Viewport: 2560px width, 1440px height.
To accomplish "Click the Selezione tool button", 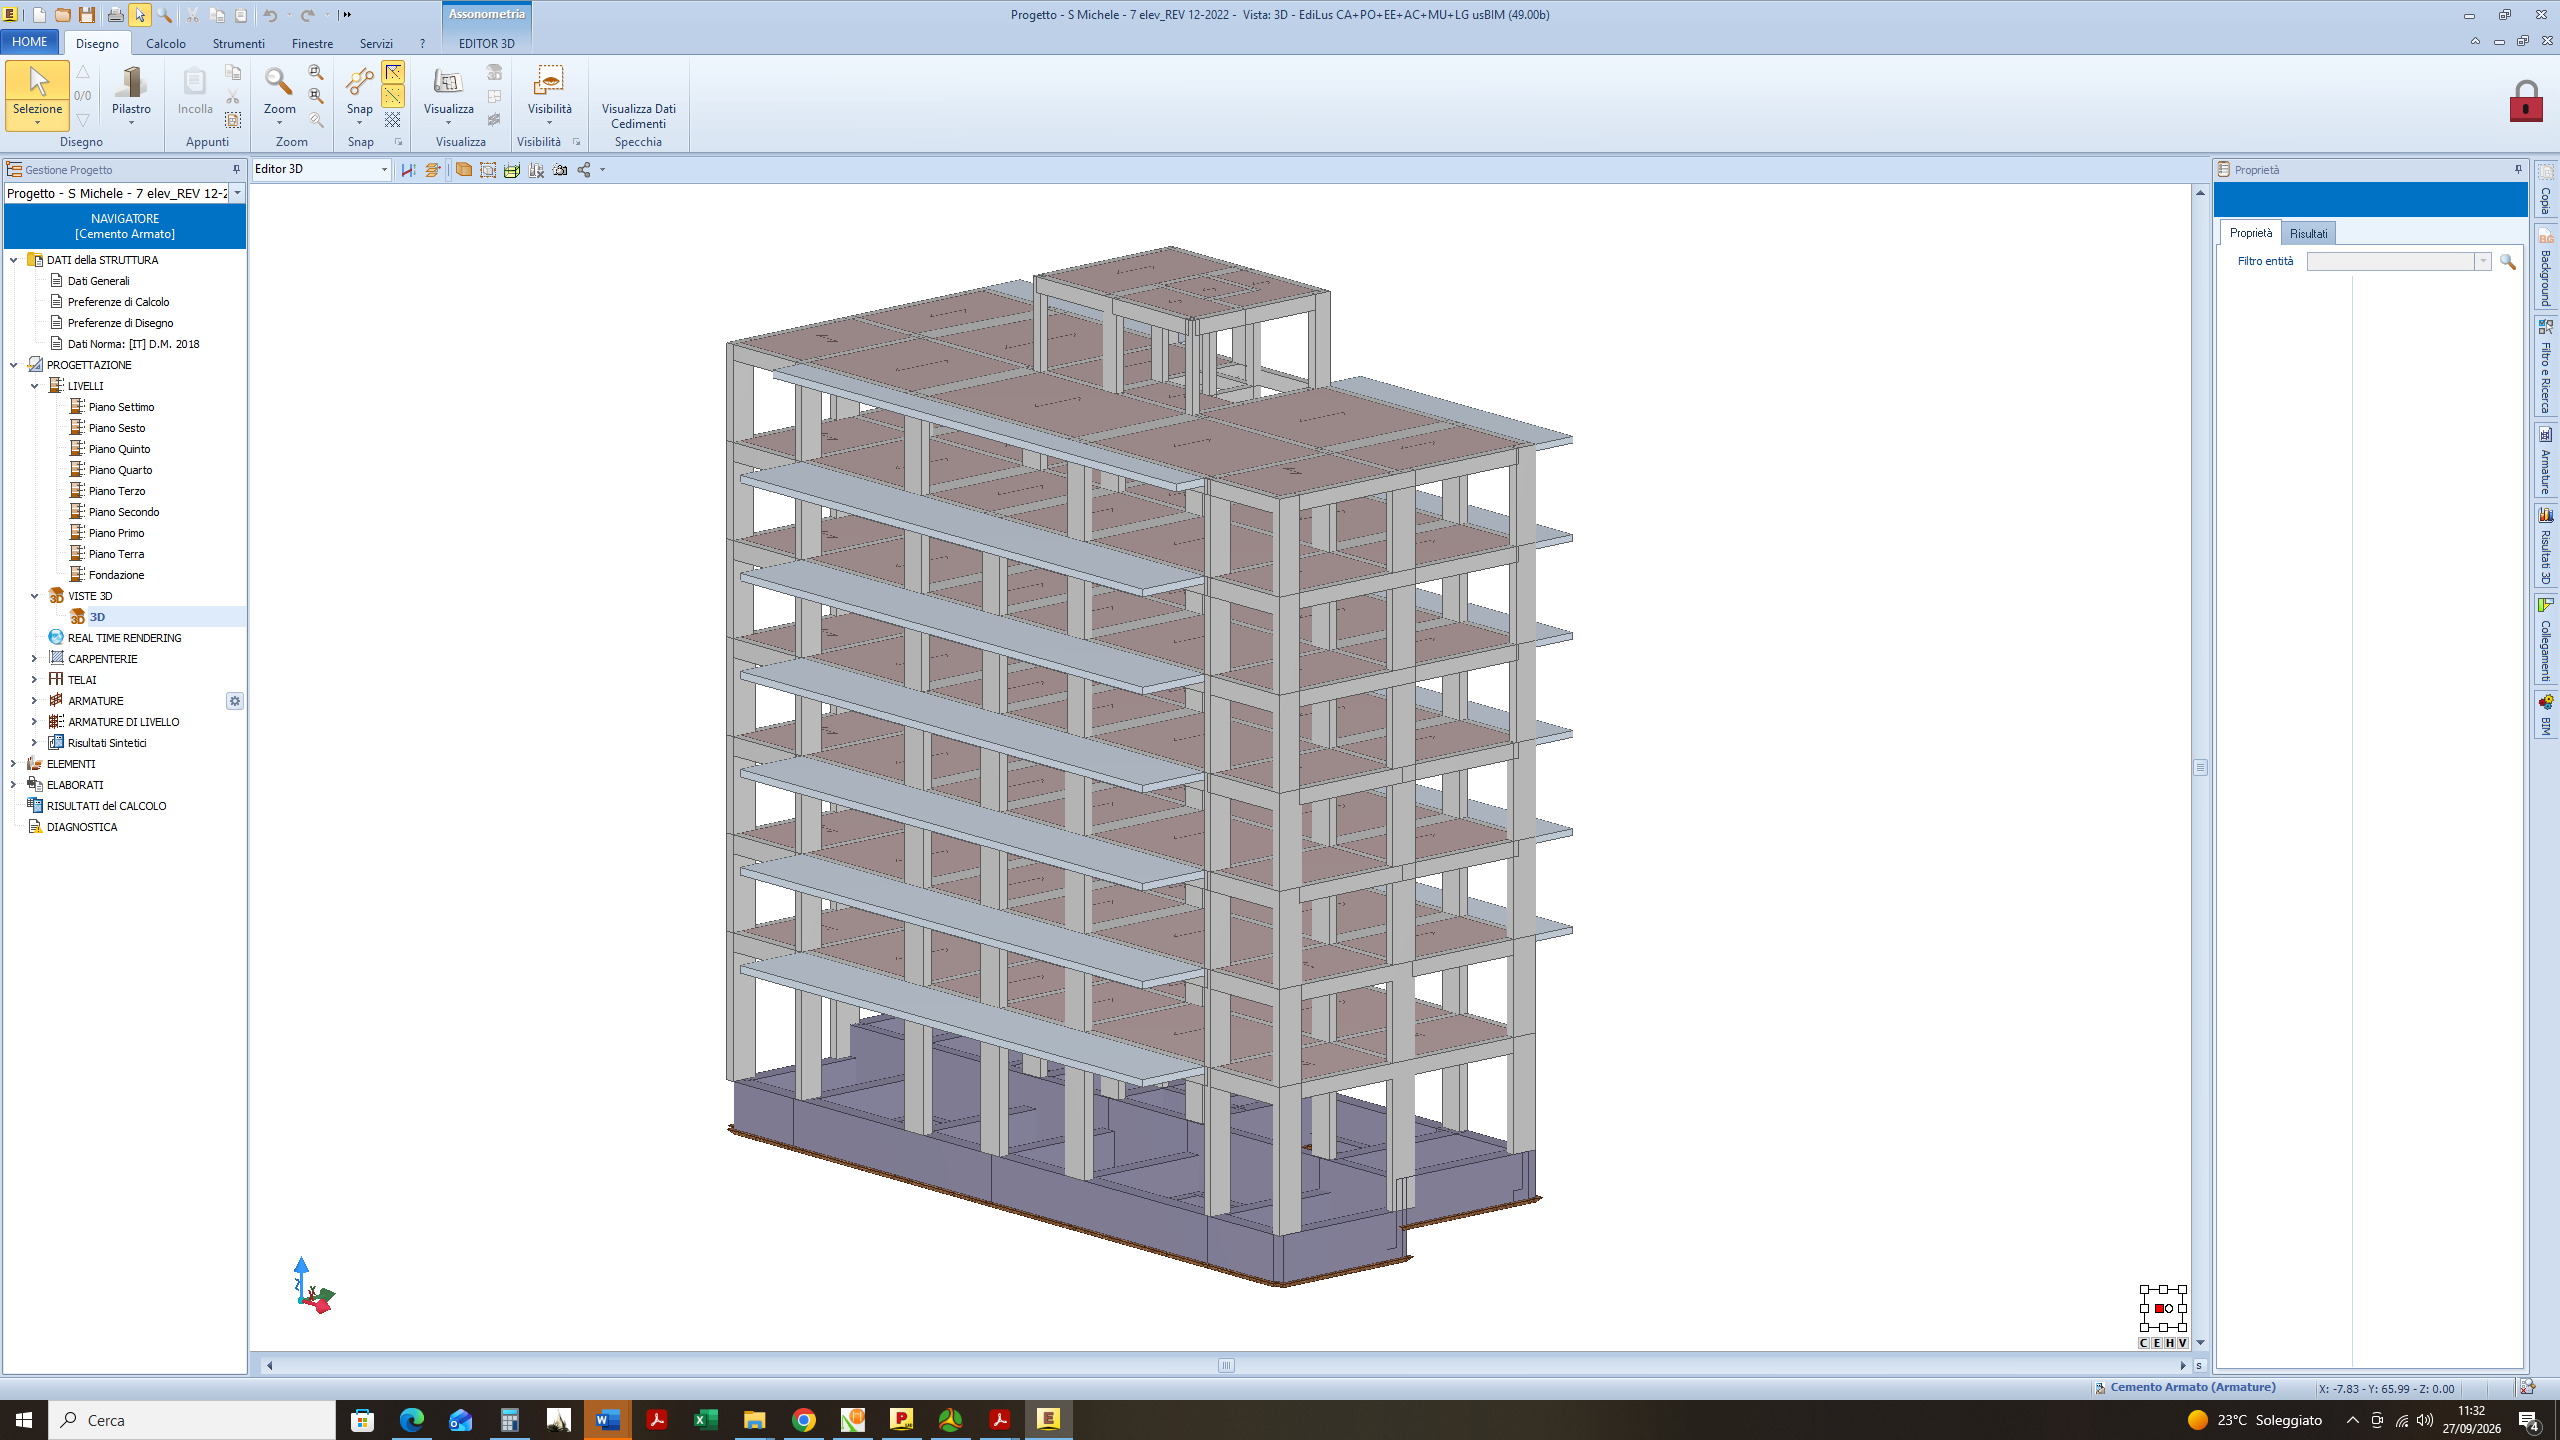I will click(x=37, y=95).
